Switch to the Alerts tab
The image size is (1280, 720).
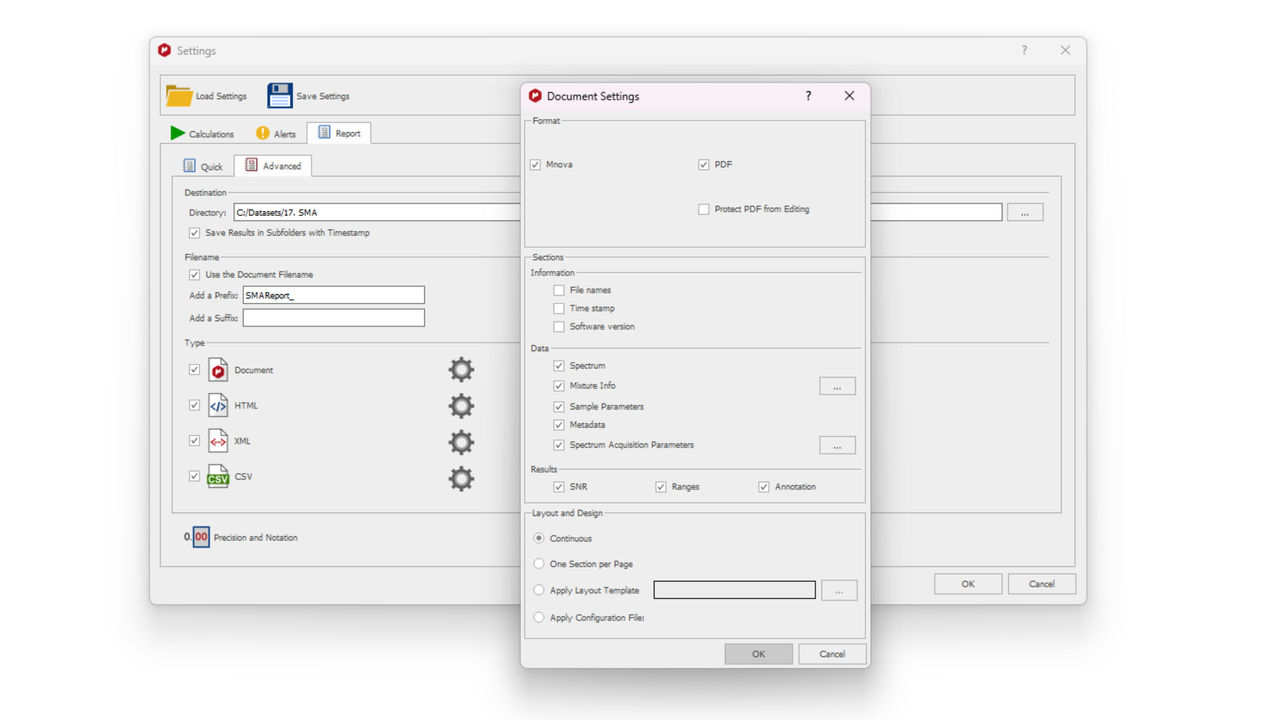276,133
